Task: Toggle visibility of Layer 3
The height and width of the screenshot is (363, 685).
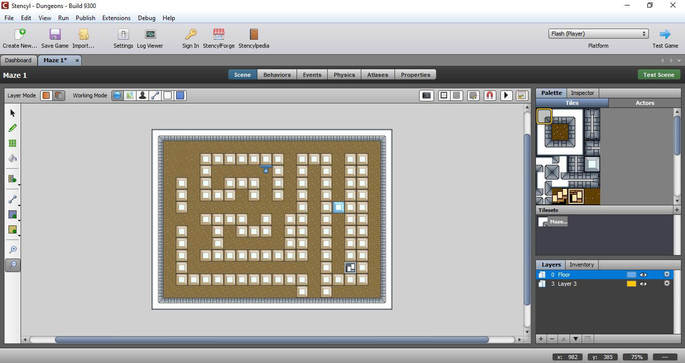Action: [643, 284]
